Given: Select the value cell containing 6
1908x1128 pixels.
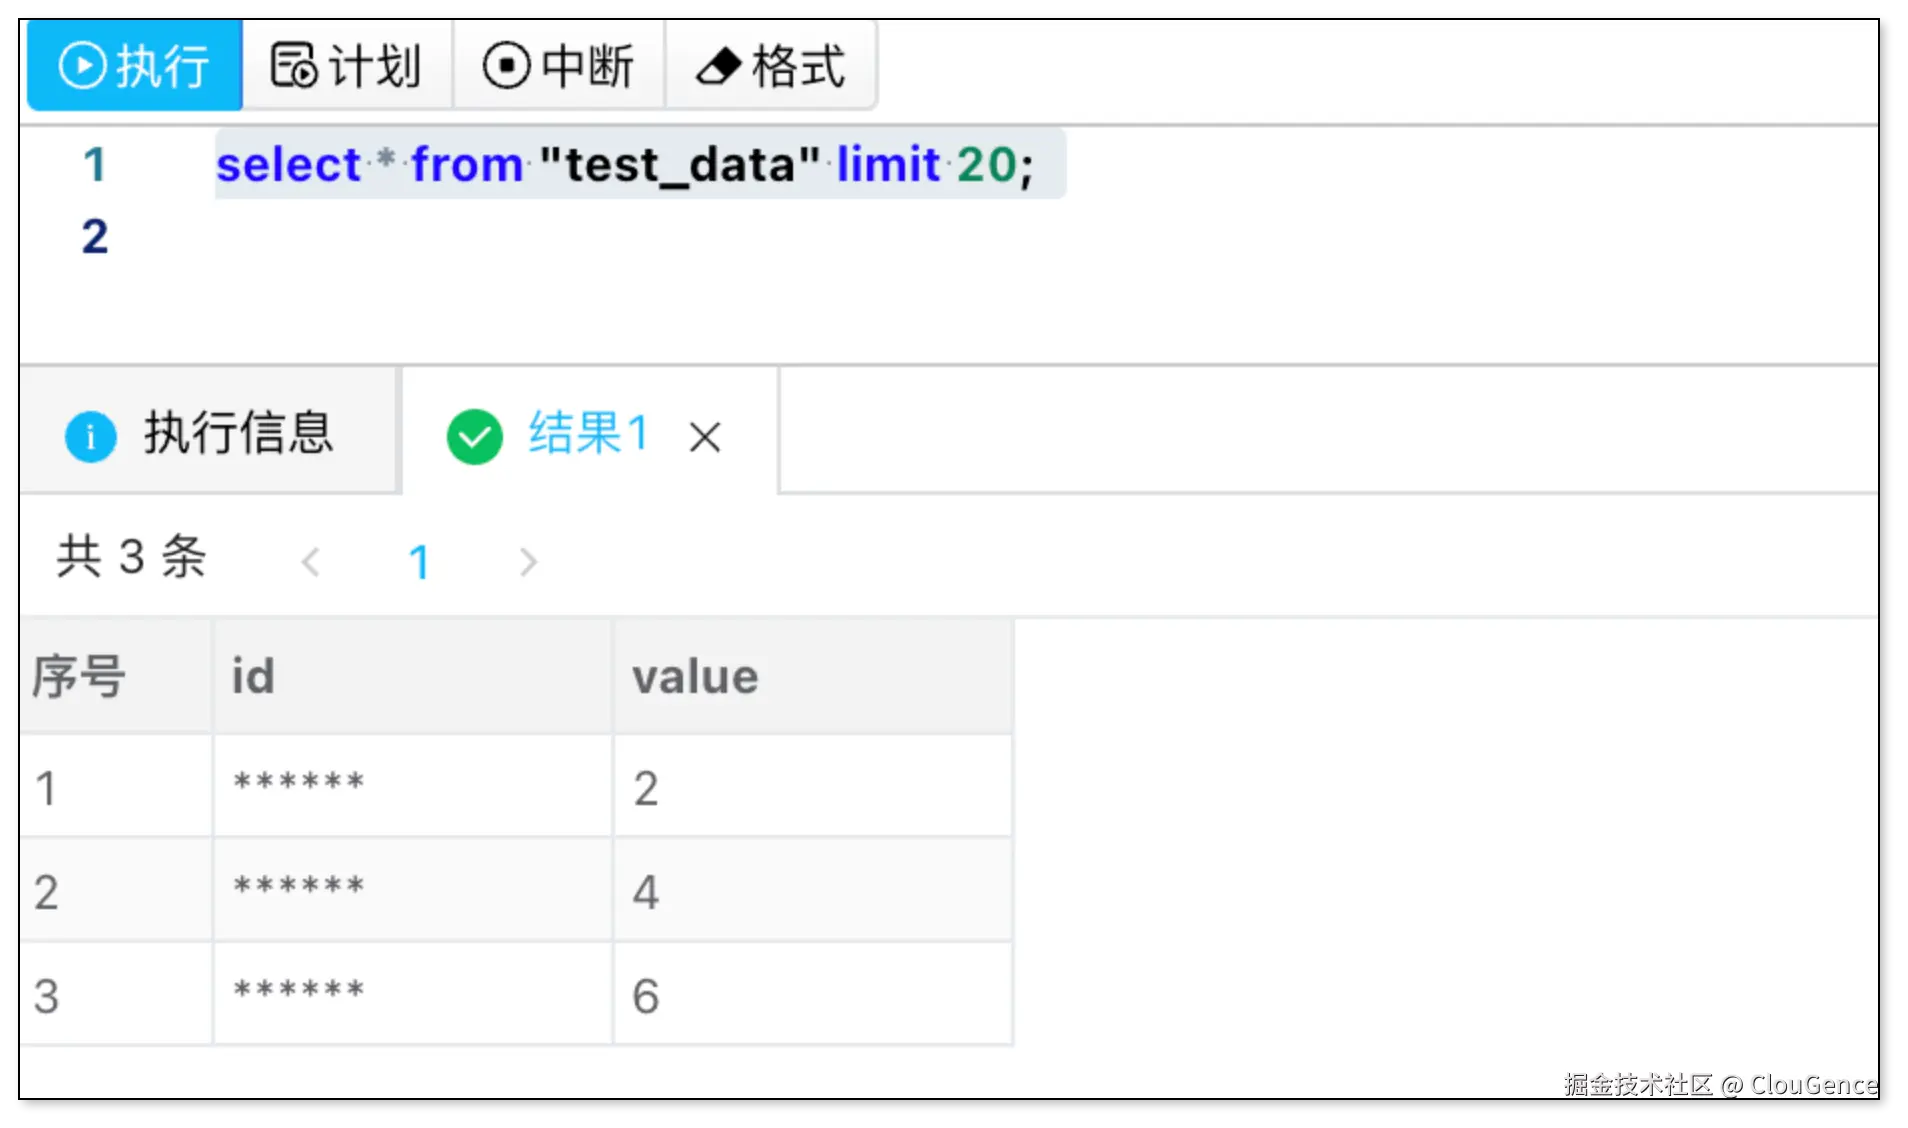Looking at the screenshot, I should pyautogui.click(x=814, y=995).
